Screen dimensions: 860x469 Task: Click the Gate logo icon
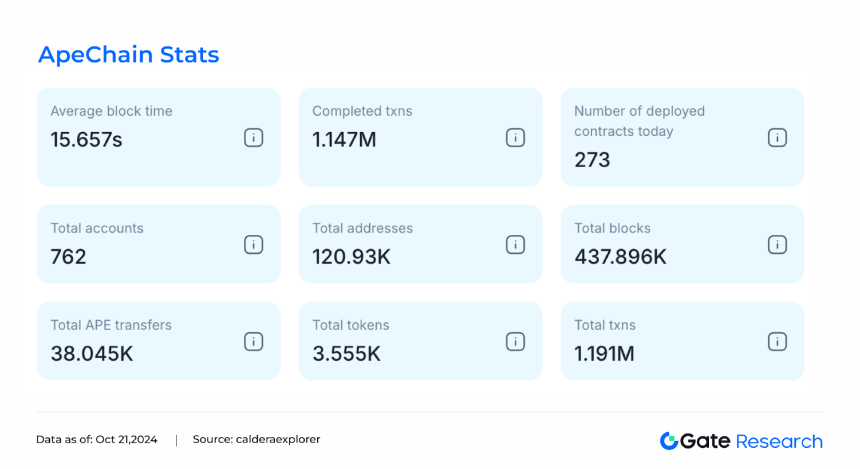point(669,441)
